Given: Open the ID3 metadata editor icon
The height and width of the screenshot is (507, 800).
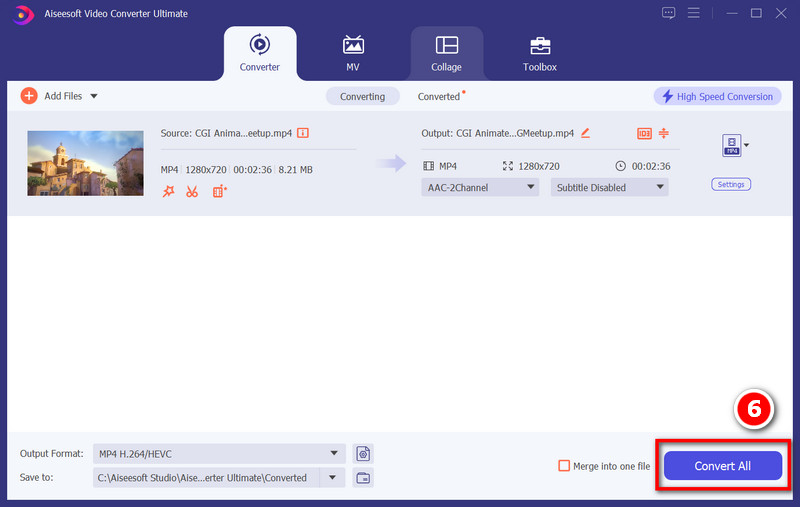Looking at the screenshot, I should (x=644, y=133).
